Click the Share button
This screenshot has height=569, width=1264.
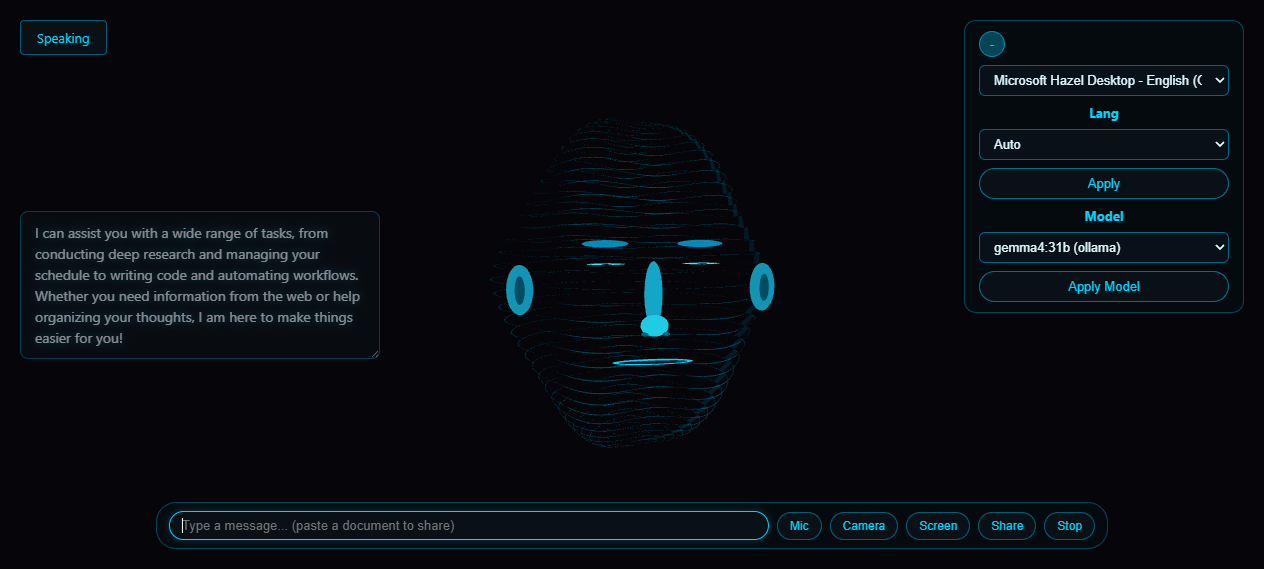[1007, 525]
